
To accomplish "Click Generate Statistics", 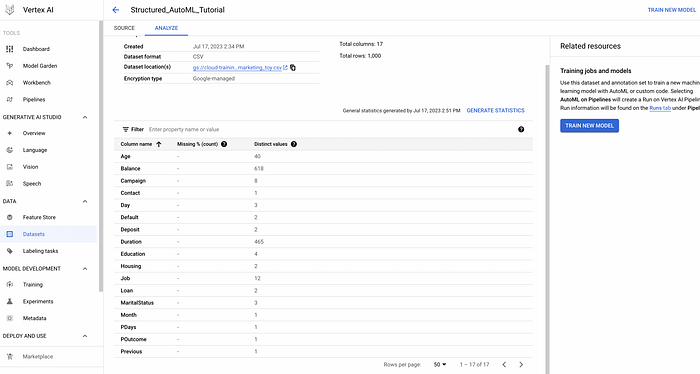I will pos(496,111).
